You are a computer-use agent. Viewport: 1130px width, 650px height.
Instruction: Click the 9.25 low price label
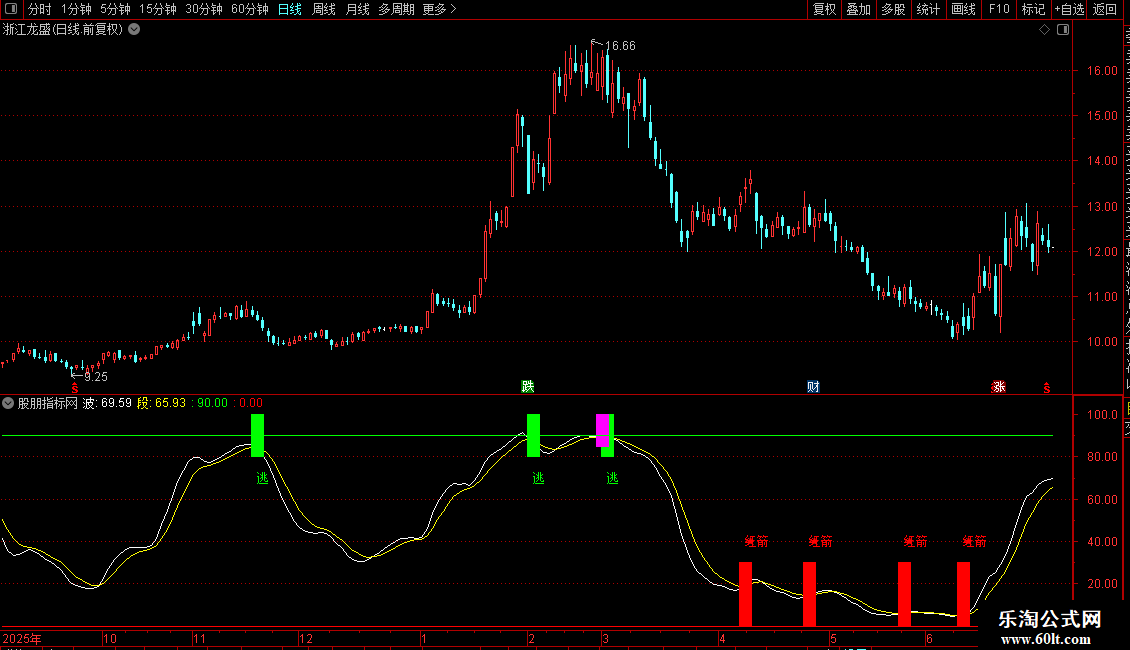click(x=96, y=377)
